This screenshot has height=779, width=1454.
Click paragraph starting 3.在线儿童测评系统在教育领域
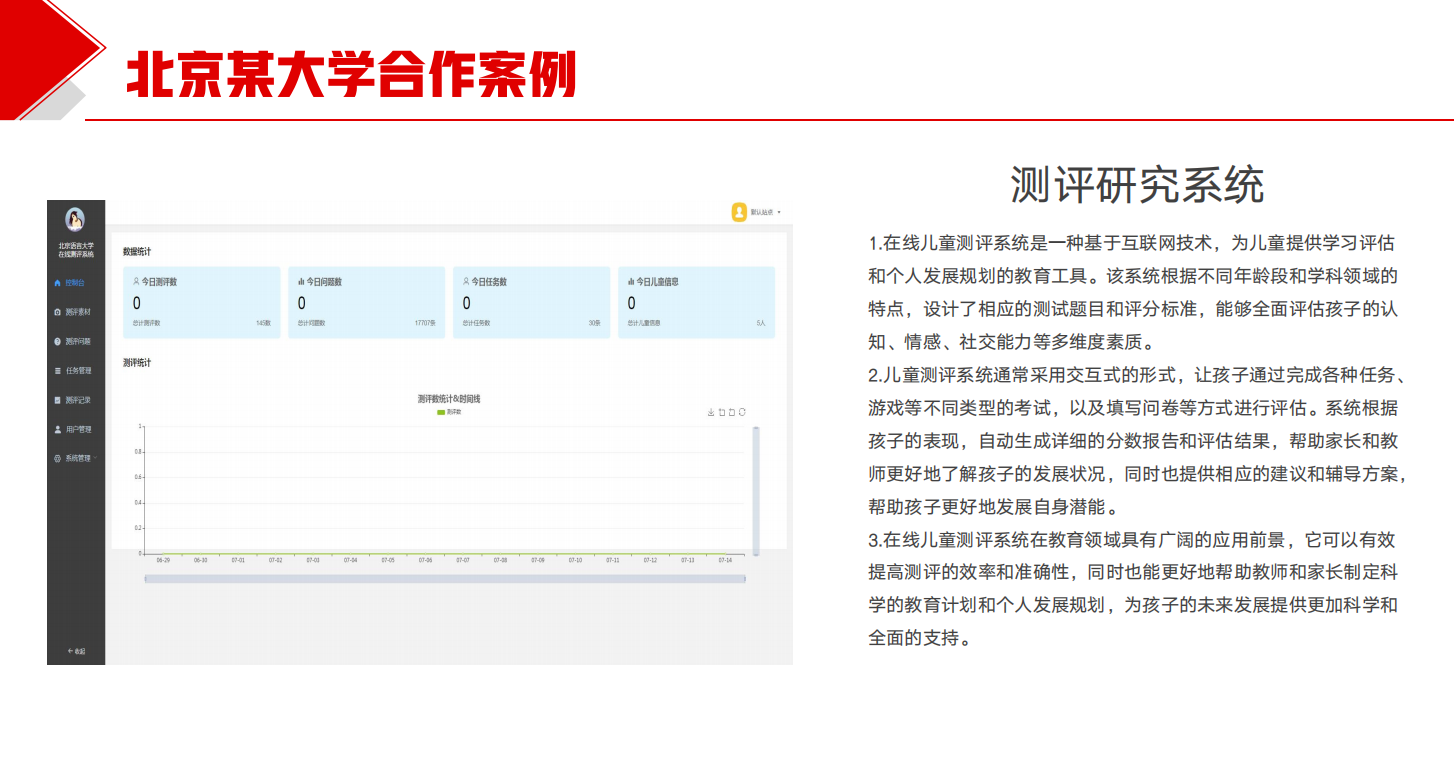coord(1133,588)
